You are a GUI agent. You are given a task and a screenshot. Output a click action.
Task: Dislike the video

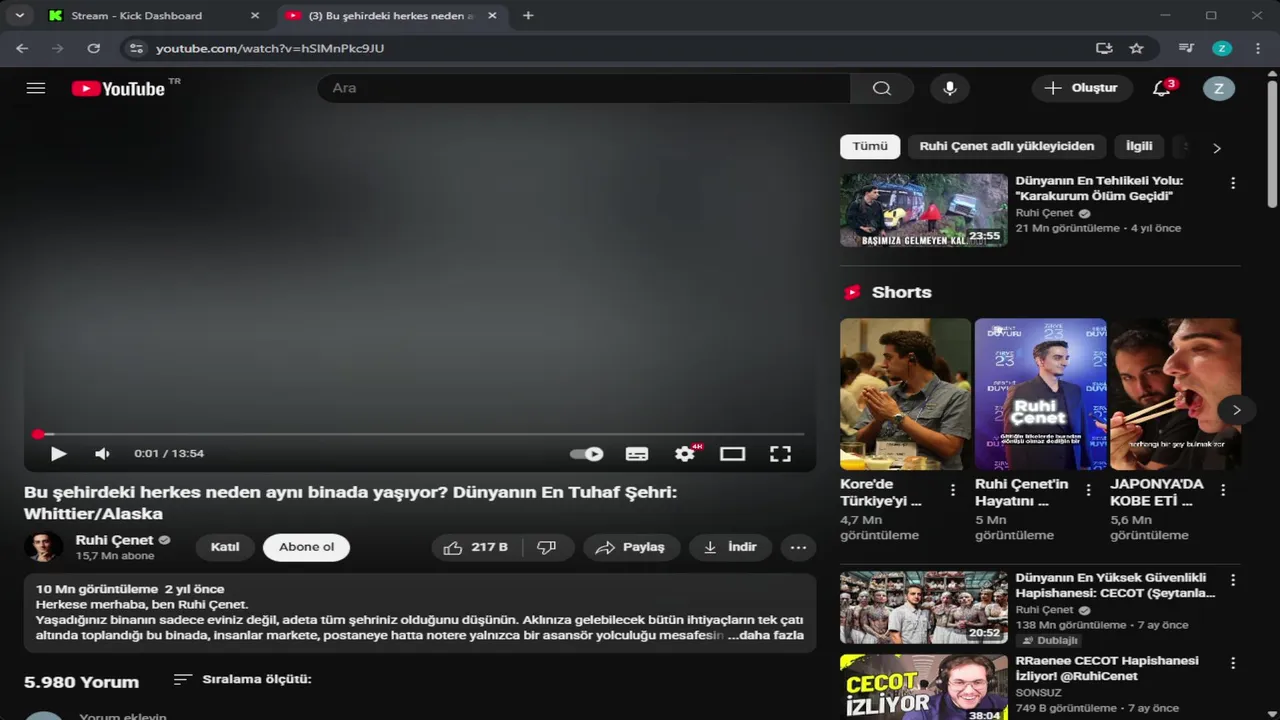click(x=548, y=547)
